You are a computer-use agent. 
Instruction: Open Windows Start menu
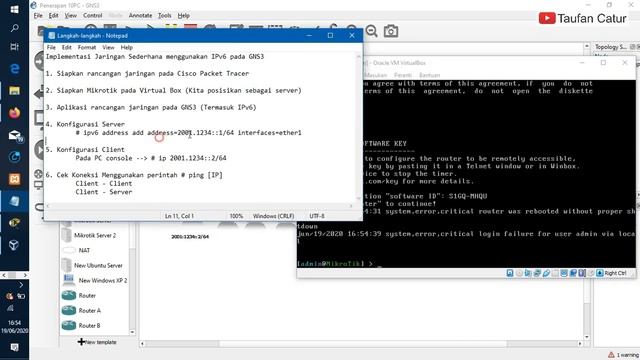pyautogui.click(x=14, y=9)
